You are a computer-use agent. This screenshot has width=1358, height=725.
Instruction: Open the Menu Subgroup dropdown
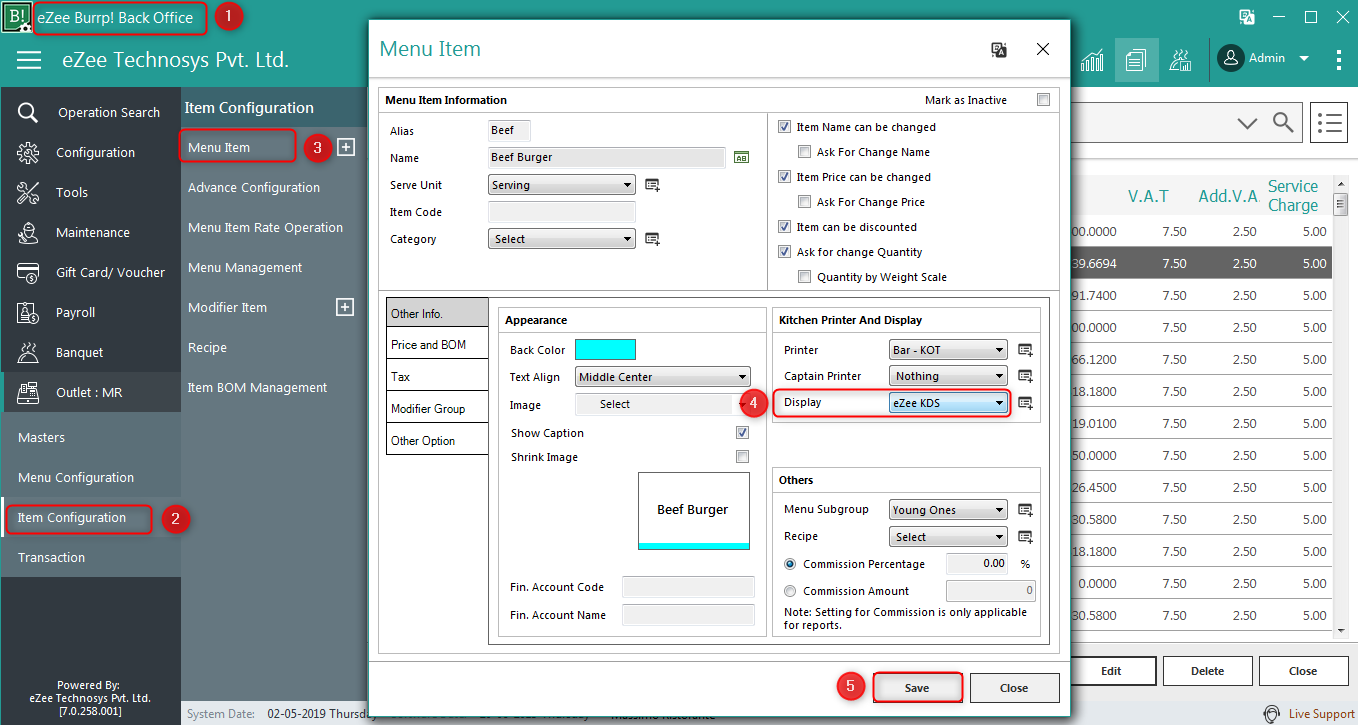pos(948,510)
